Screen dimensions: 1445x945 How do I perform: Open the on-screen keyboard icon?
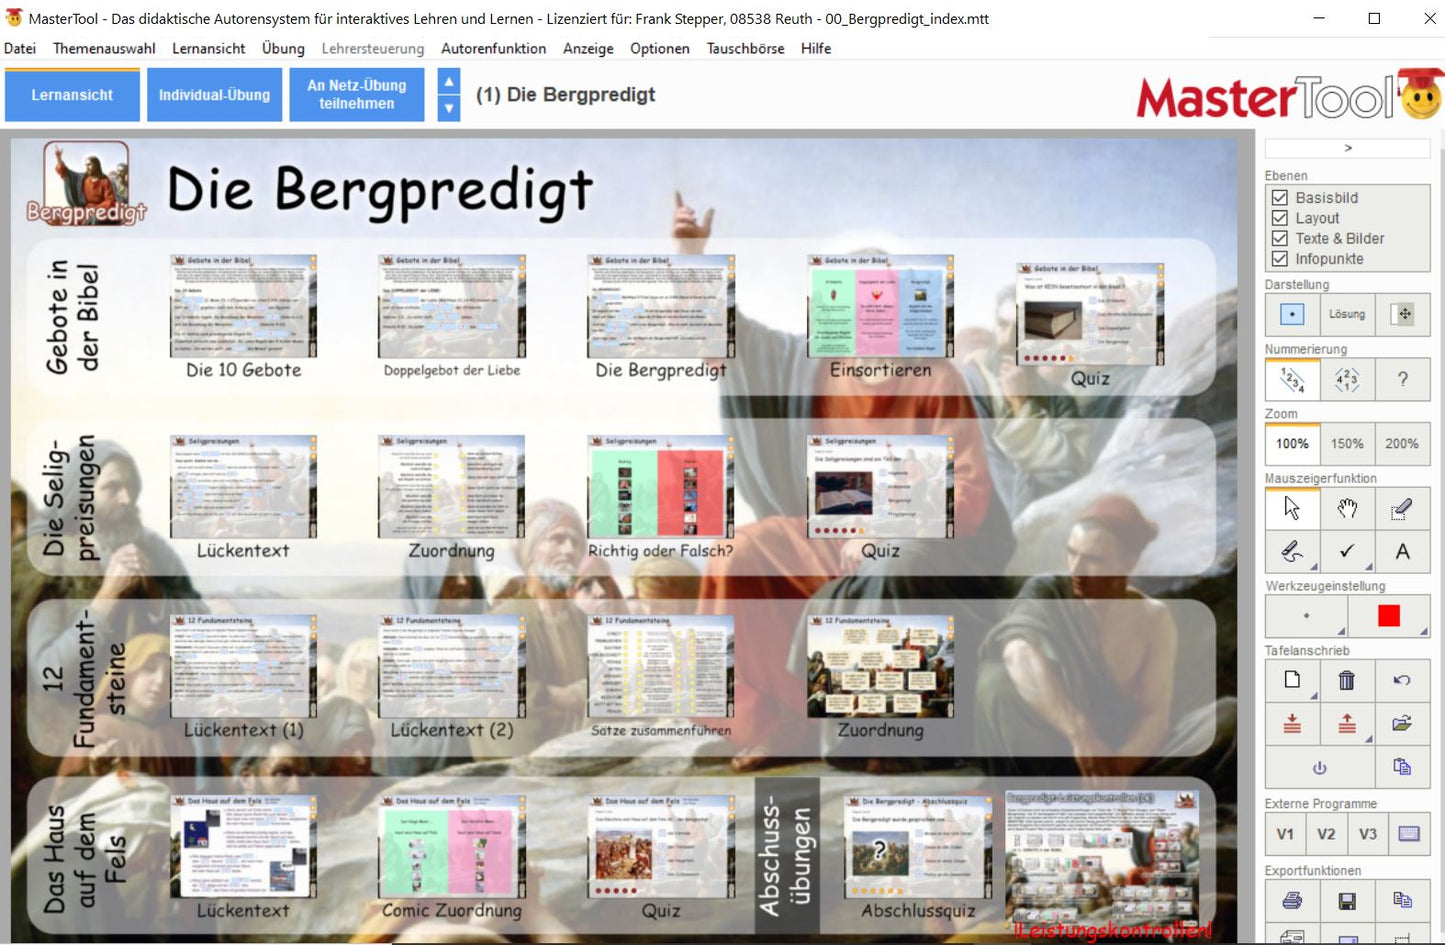(x=1409, y=834)
